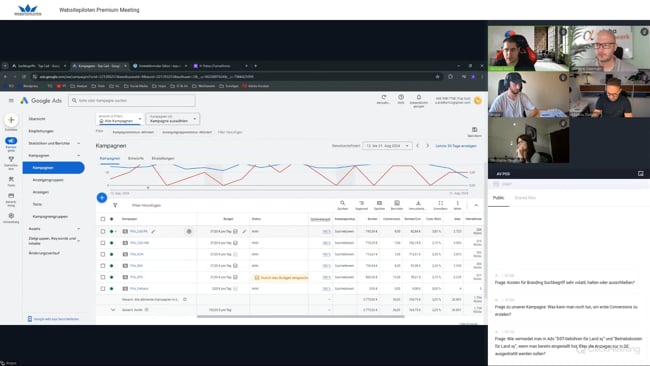
Task: Click the pencil icon next to first campaign name
Action: coord(153,231)
